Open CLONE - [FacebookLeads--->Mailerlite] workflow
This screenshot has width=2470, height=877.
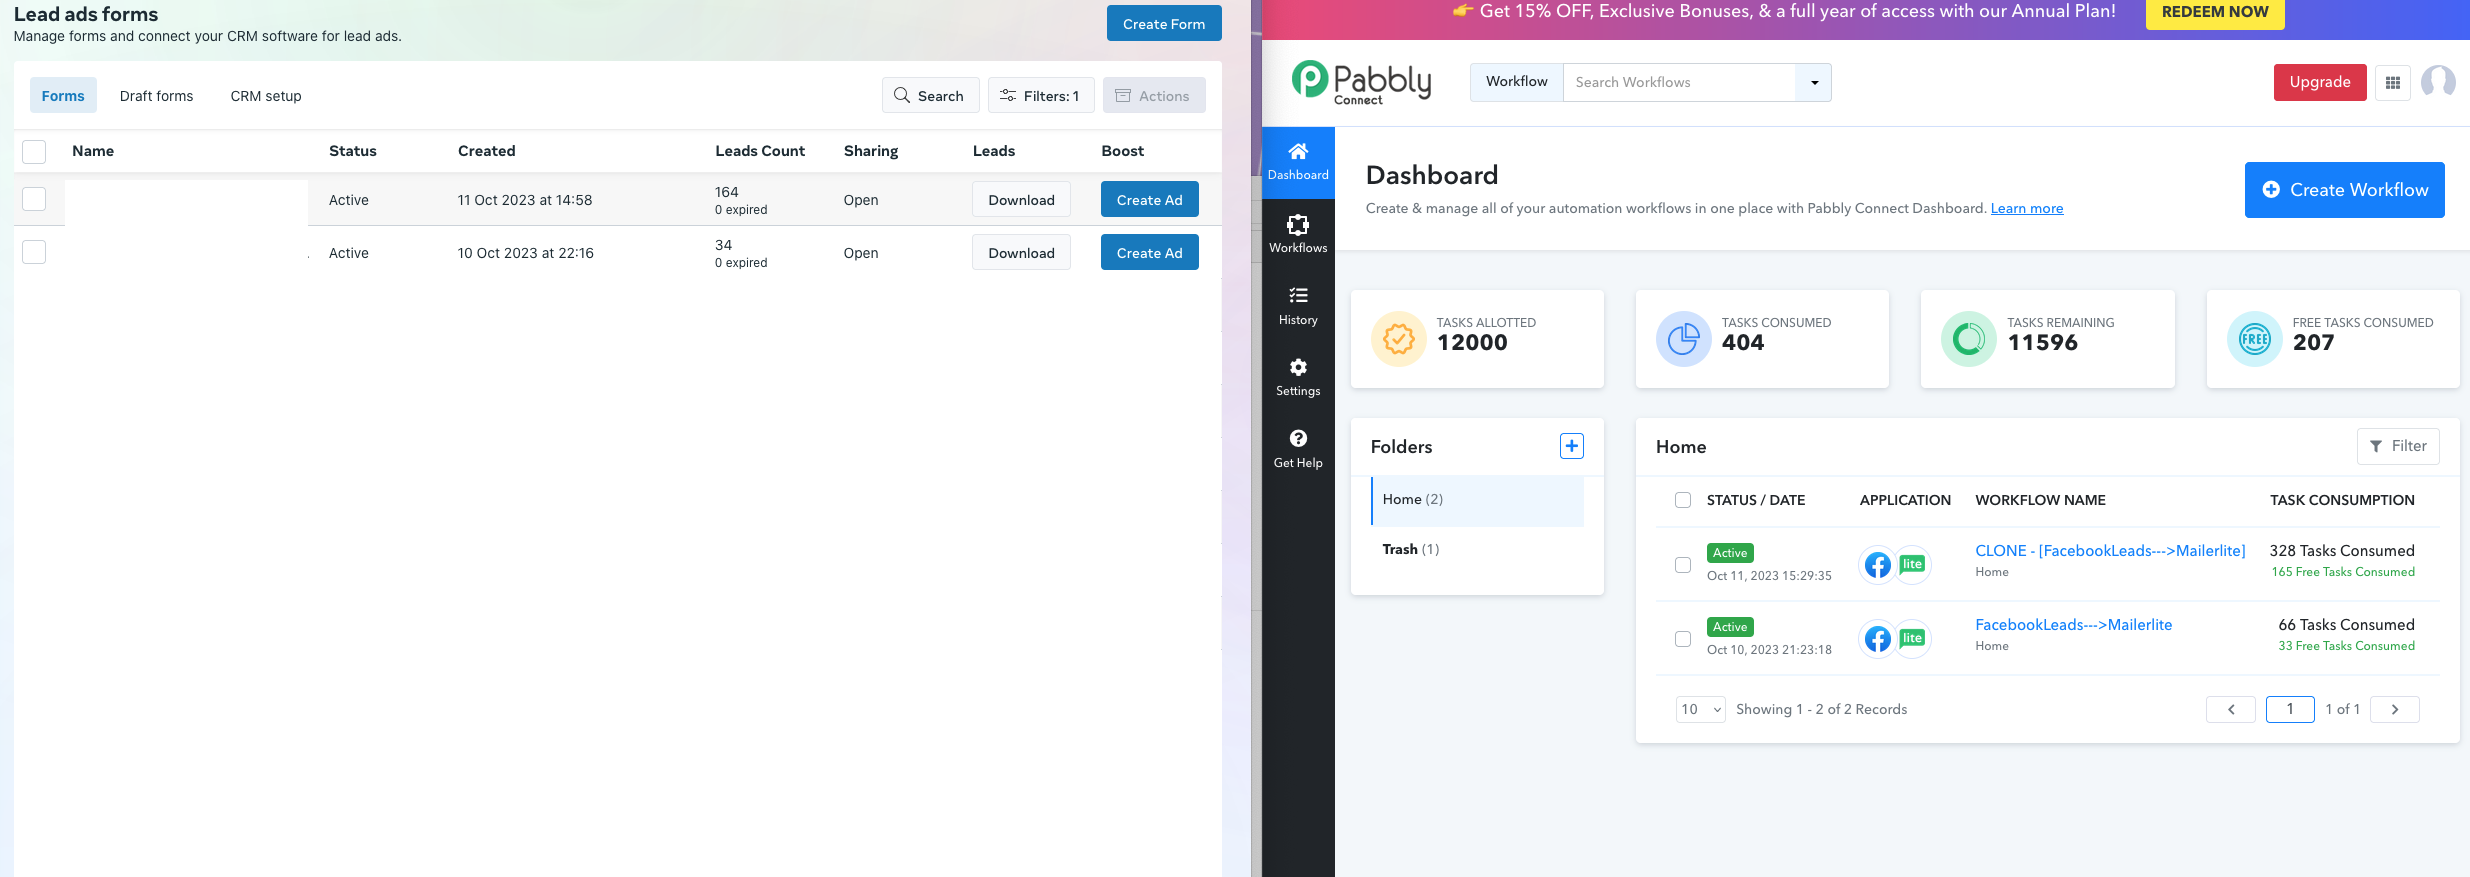pyautogui.click(x=2110, y=551)
